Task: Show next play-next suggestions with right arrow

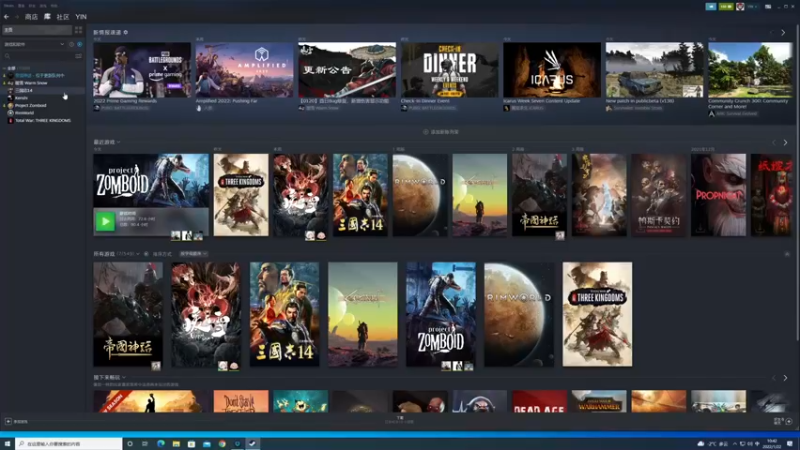Action: click(x=786, y=378)
